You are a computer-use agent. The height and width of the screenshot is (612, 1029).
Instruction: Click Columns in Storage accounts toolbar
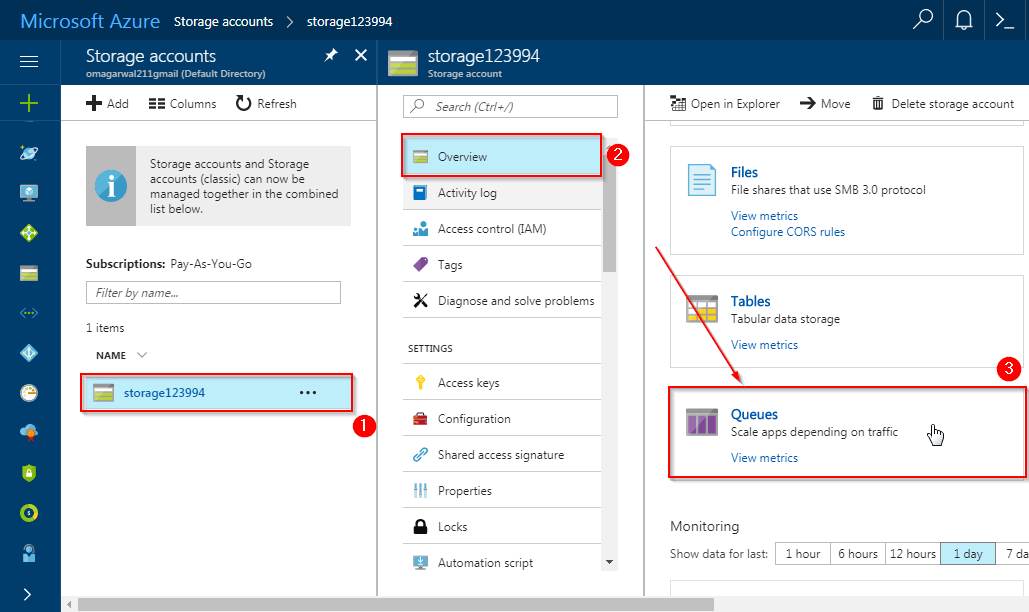(182, 104)
